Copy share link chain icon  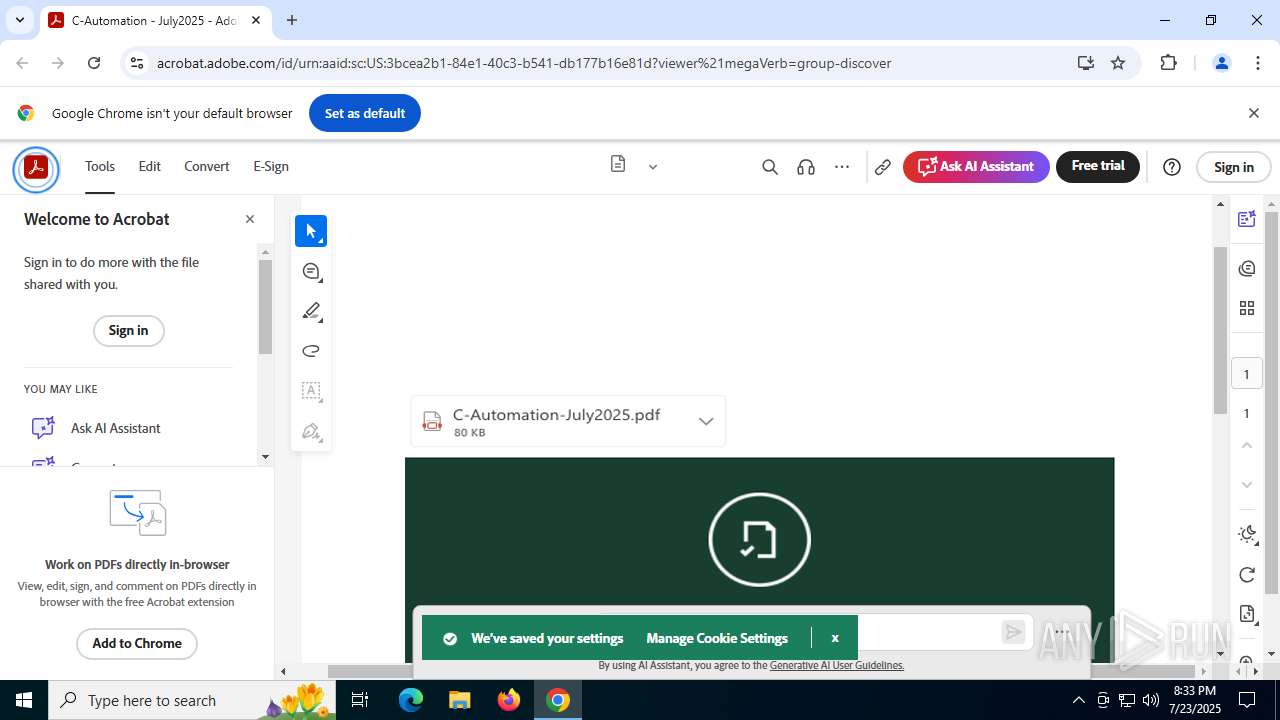882,167
